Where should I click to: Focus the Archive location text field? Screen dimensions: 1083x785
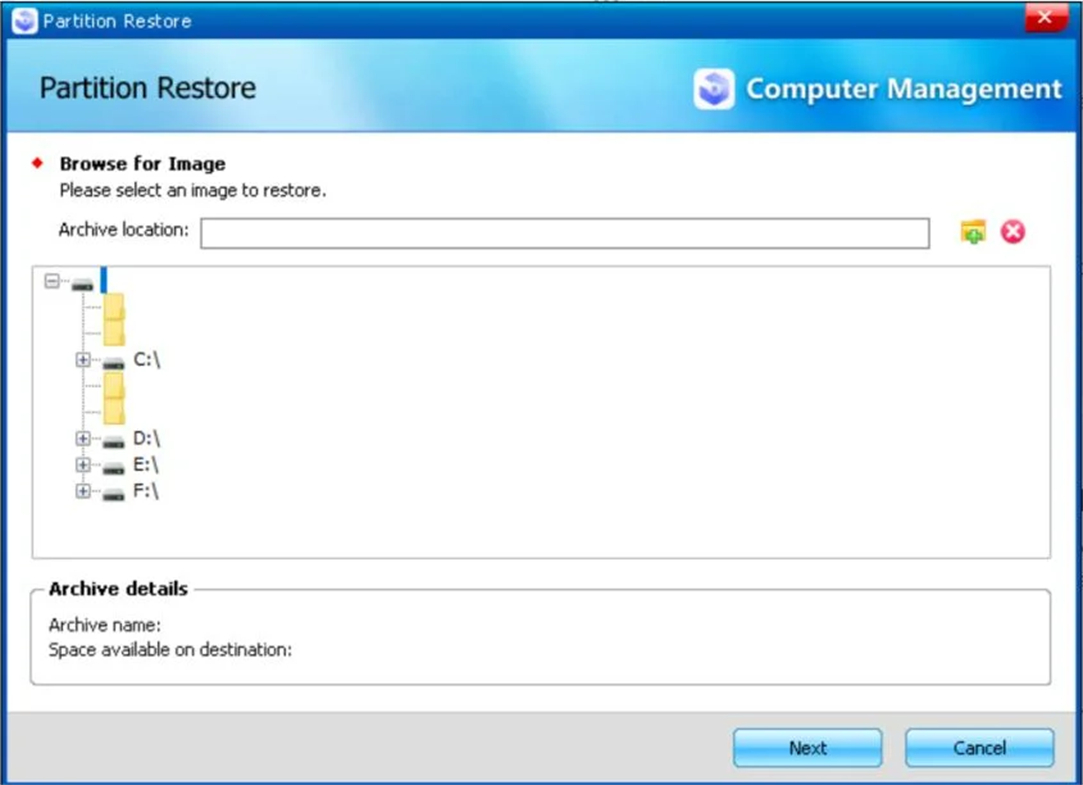click(x=564, y=233)
